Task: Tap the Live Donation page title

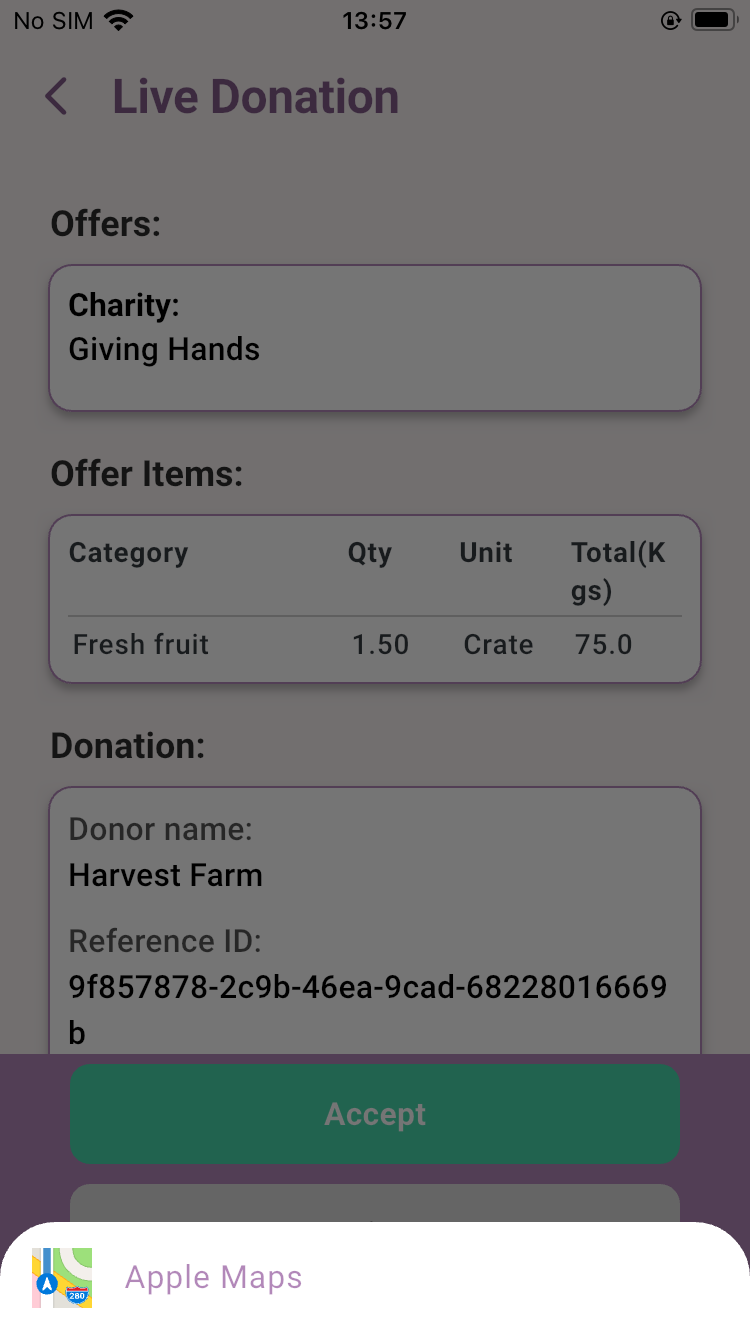Action: (x=255, y=97)
